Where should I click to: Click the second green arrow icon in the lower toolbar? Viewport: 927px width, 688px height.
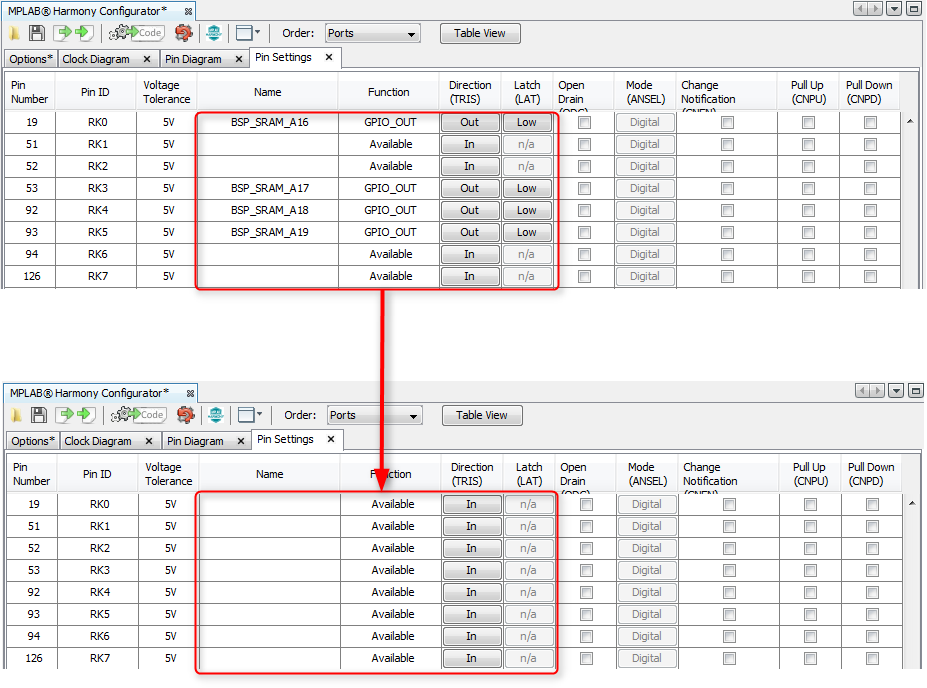click(x=86, y=415)
